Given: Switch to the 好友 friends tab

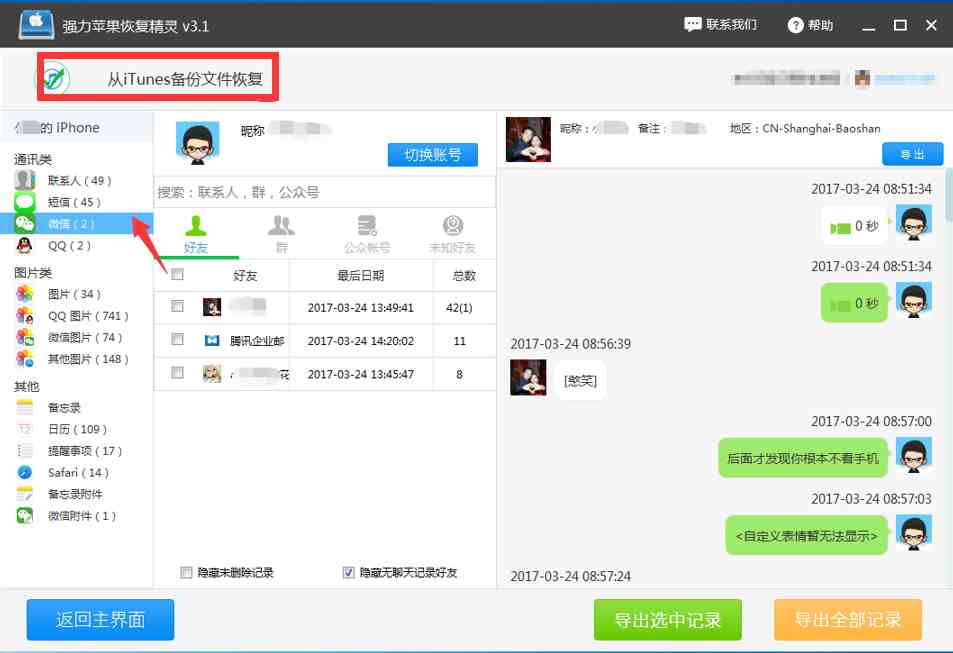Looking at the screenshot, I should tap(196, 234).
